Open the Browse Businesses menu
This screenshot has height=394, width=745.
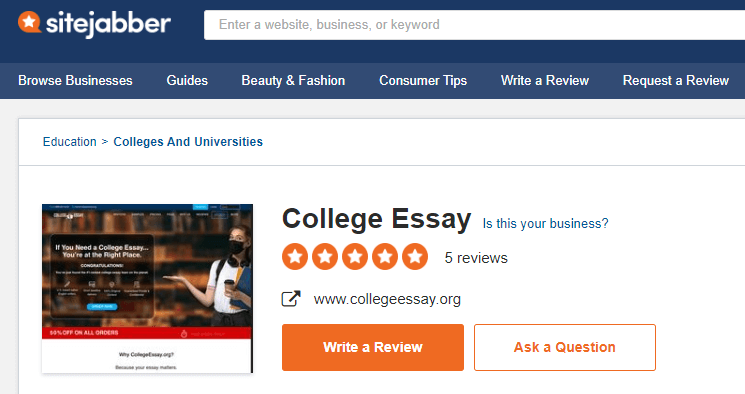click(75, 80)
